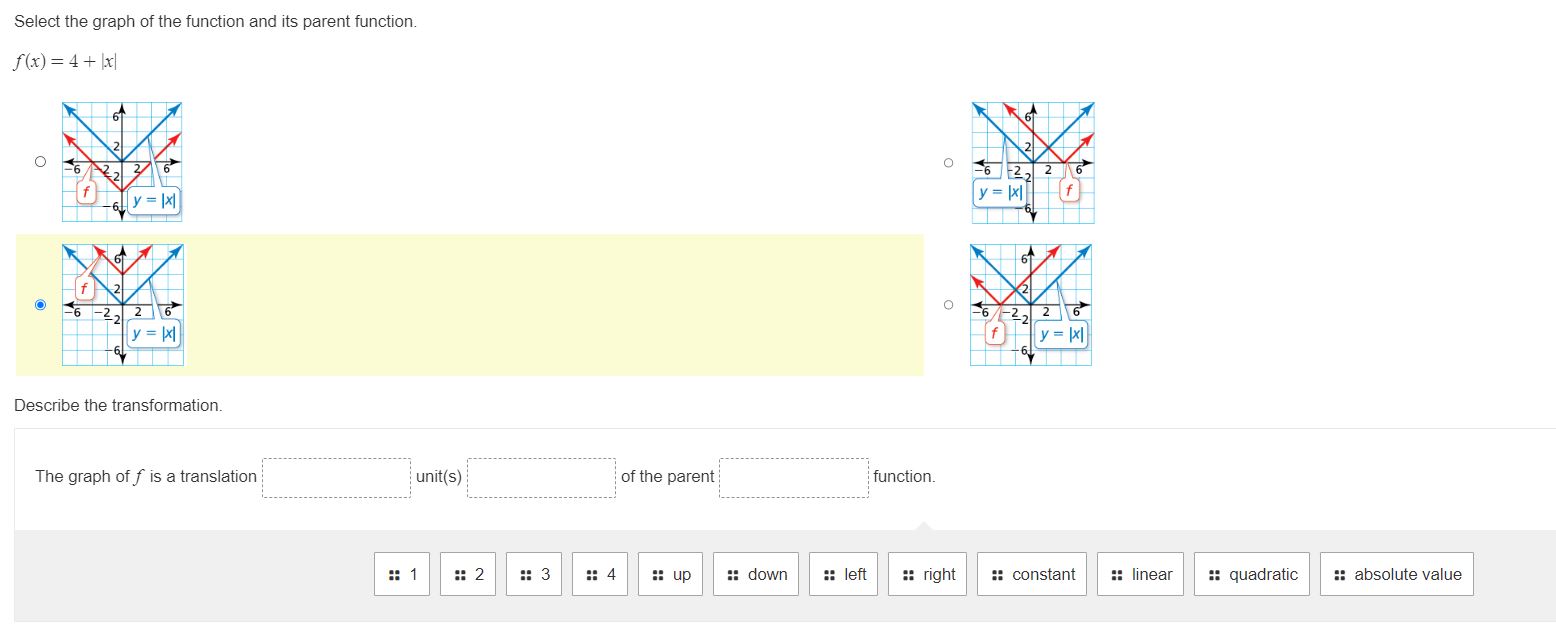Select the "left" answer chip

[x=843, y=573]
